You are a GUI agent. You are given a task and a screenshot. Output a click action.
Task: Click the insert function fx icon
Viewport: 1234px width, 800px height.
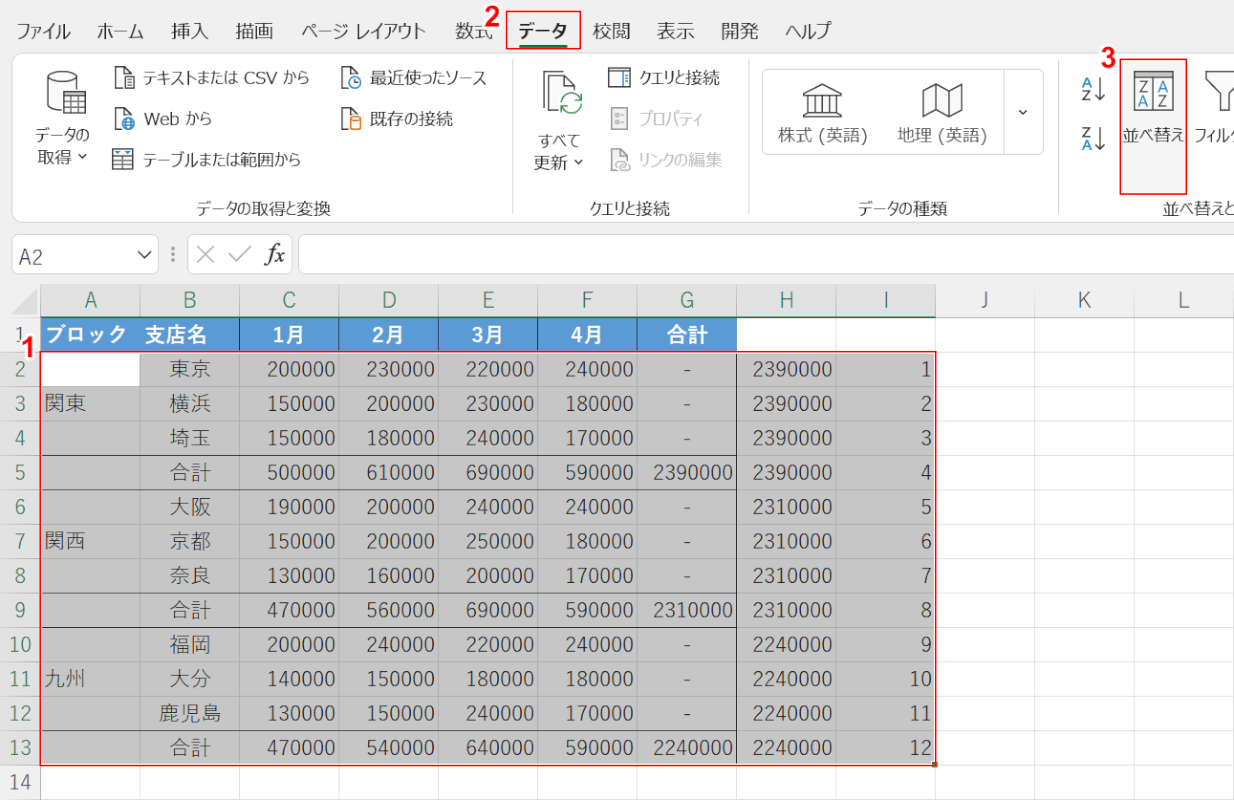tap(274, 255)
